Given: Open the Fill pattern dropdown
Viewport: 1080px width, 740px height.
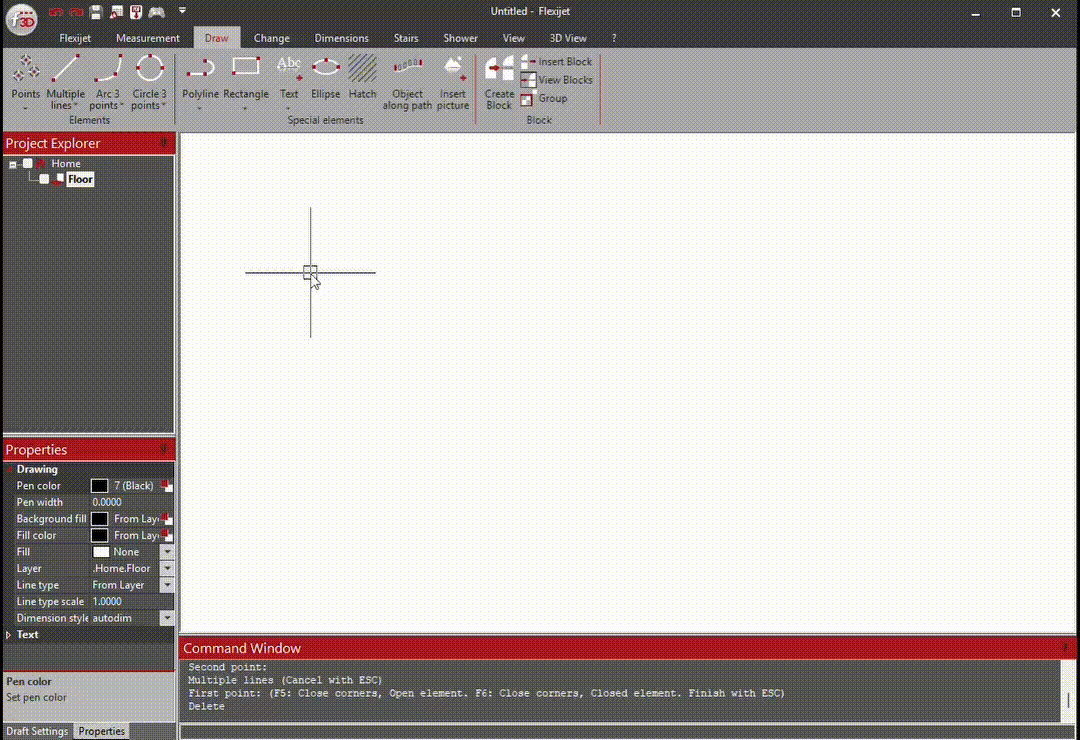Looking at the screenshot, I should (x=167, y=552).
